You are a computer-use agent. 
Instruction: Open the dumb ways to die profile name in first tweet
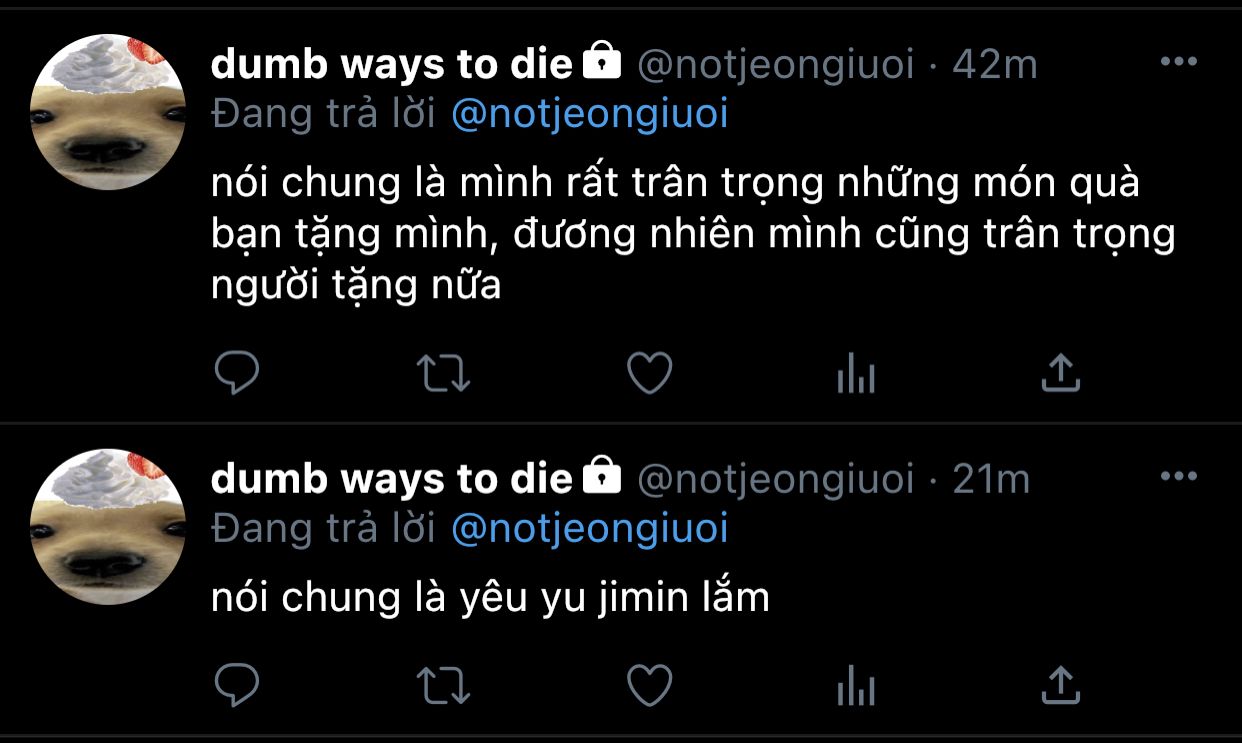pos(393,65)
